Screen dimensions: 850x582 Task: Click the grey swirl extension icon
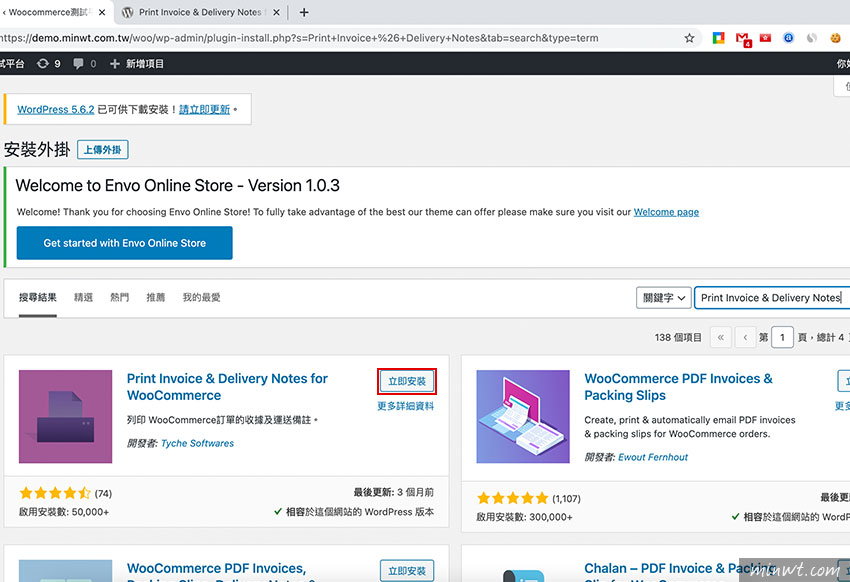tap(812, 38)
